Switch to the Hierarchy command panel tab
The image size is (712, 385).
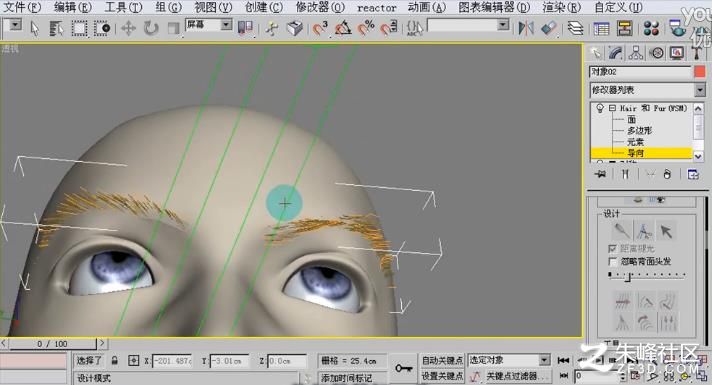pos(636,53)
